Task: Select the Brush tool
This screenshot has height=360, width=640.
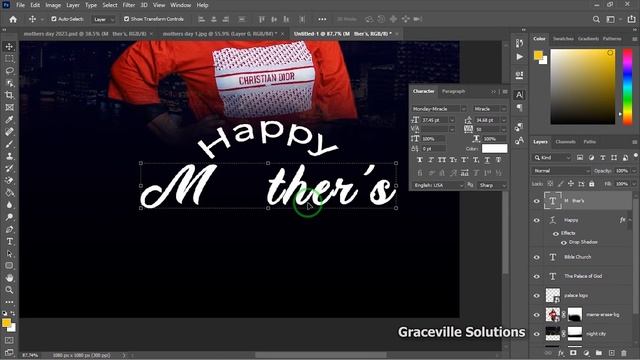Action: click(x=9, y=144)
